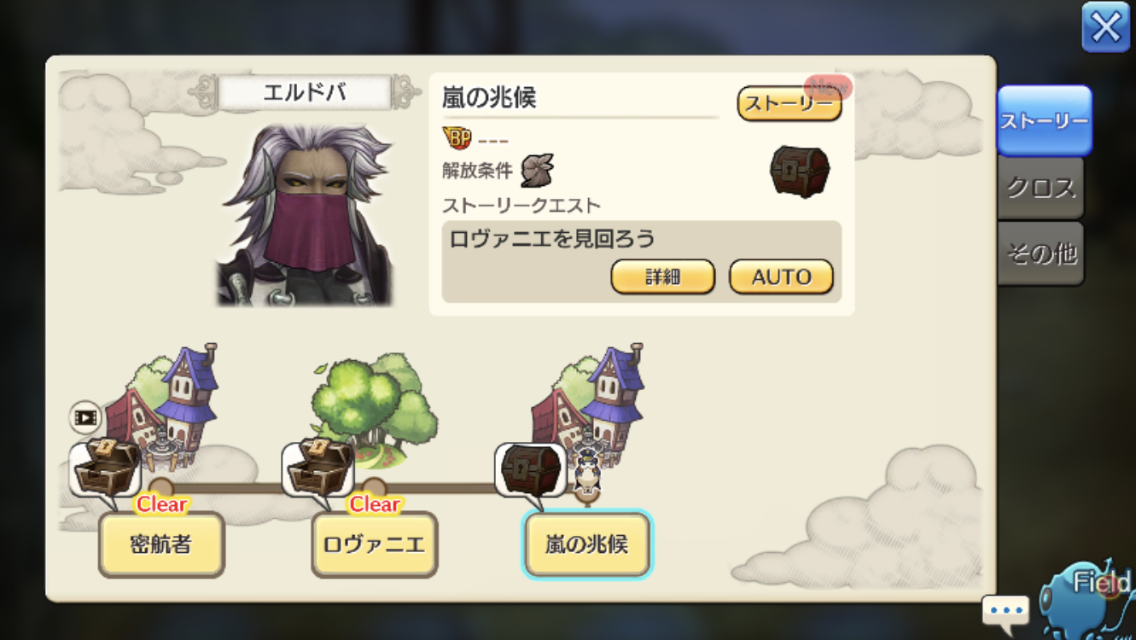The width and height of the screenshot is (1136, 640).
Task: Click the reward chest icon in quest details
Action: tap(800, 171)
